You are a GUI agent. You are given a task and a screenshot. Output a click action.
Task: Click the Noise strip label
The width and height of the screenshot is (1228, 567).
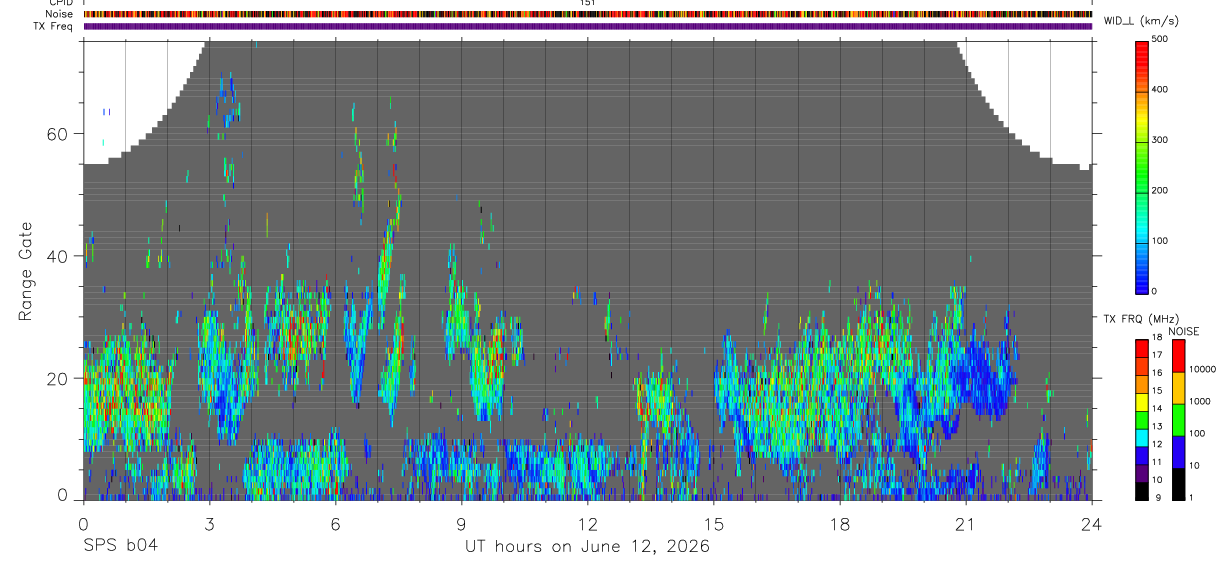(59, 14)
